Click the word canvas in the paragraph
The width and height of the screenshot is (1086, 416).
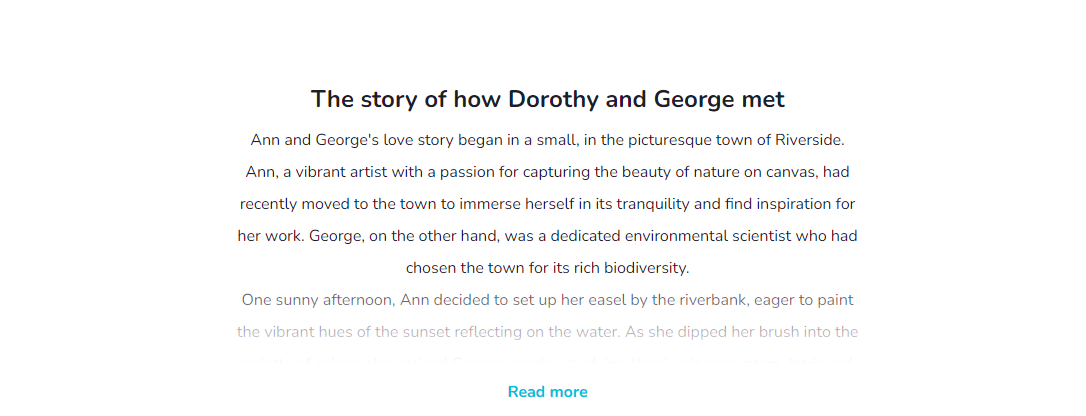(x=792, y=172)
